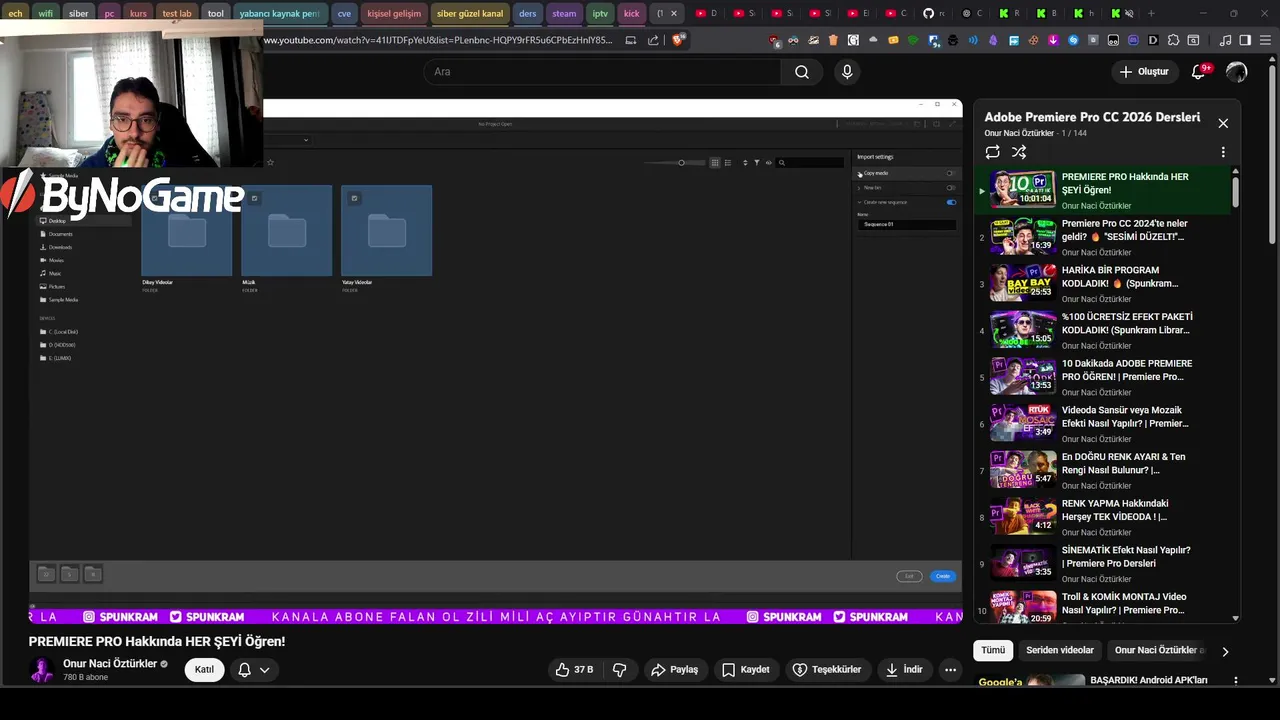This screenshot has height=720, width=1280.
Task: Open YouTube notifications bell with 9+ badge
Action: click(x=1199, y=72)
